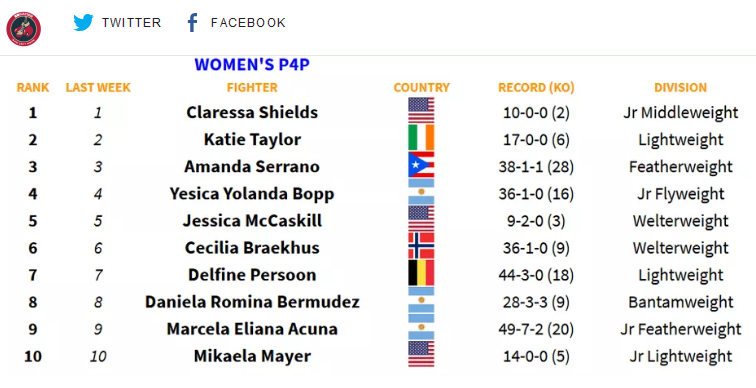Screen dimensions: 756x388
Task: Click the RECORD (KO) column header
Action: [x=536, y=88]
